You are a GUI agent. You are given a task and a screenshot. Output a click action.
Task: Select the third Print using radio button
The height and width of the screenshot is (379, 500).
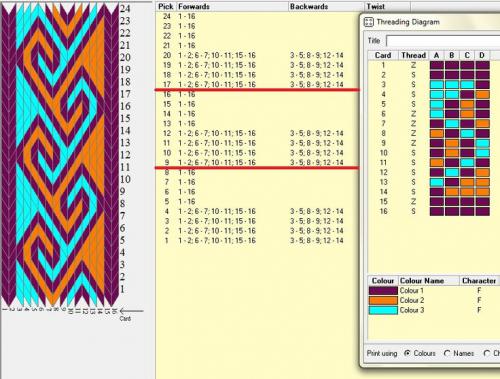[487, 353]
